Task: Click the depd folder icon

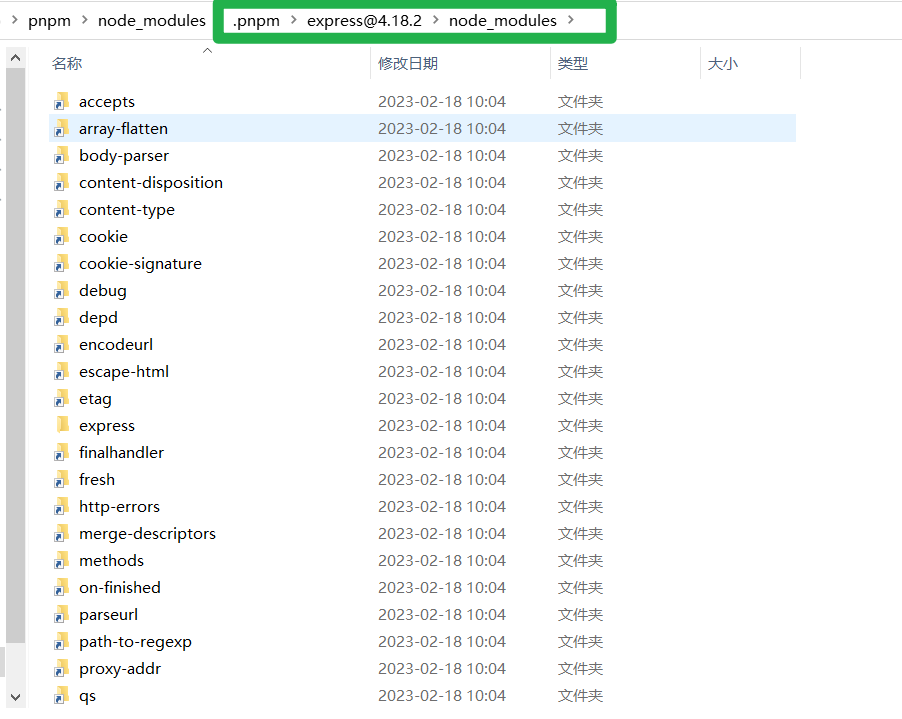Action: [62, 318]
